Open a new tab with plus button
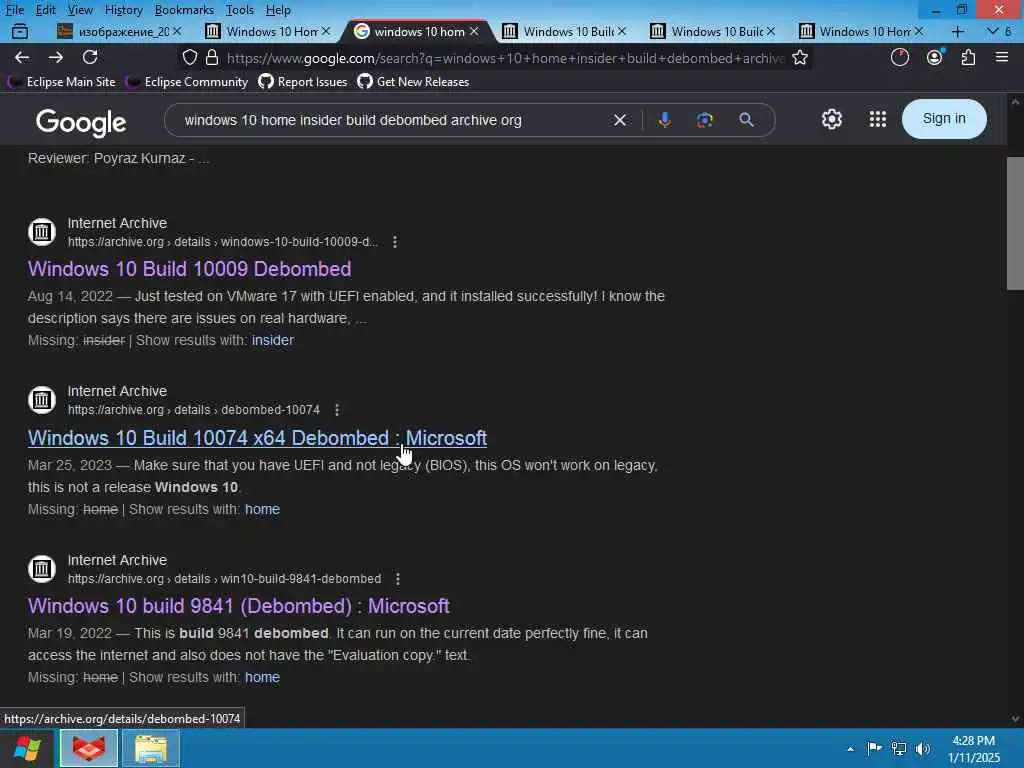The height and width of the screenshot is (768, 1024). click(x=957, y=31)
